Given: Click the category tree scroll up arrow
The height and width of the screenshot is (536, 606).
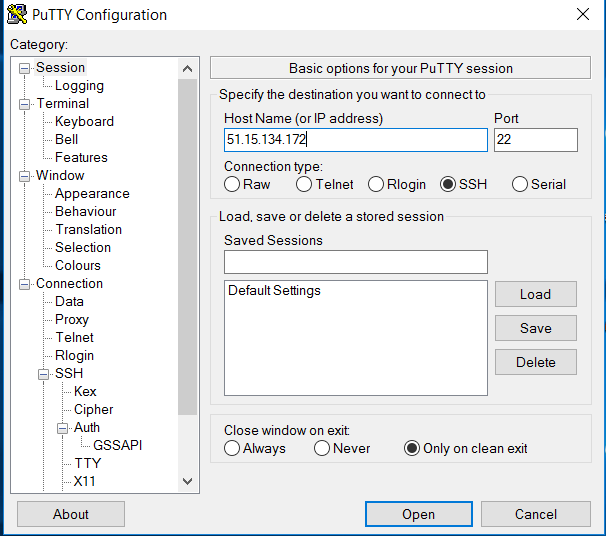Looking at the screenshot, I should point(187,69).
